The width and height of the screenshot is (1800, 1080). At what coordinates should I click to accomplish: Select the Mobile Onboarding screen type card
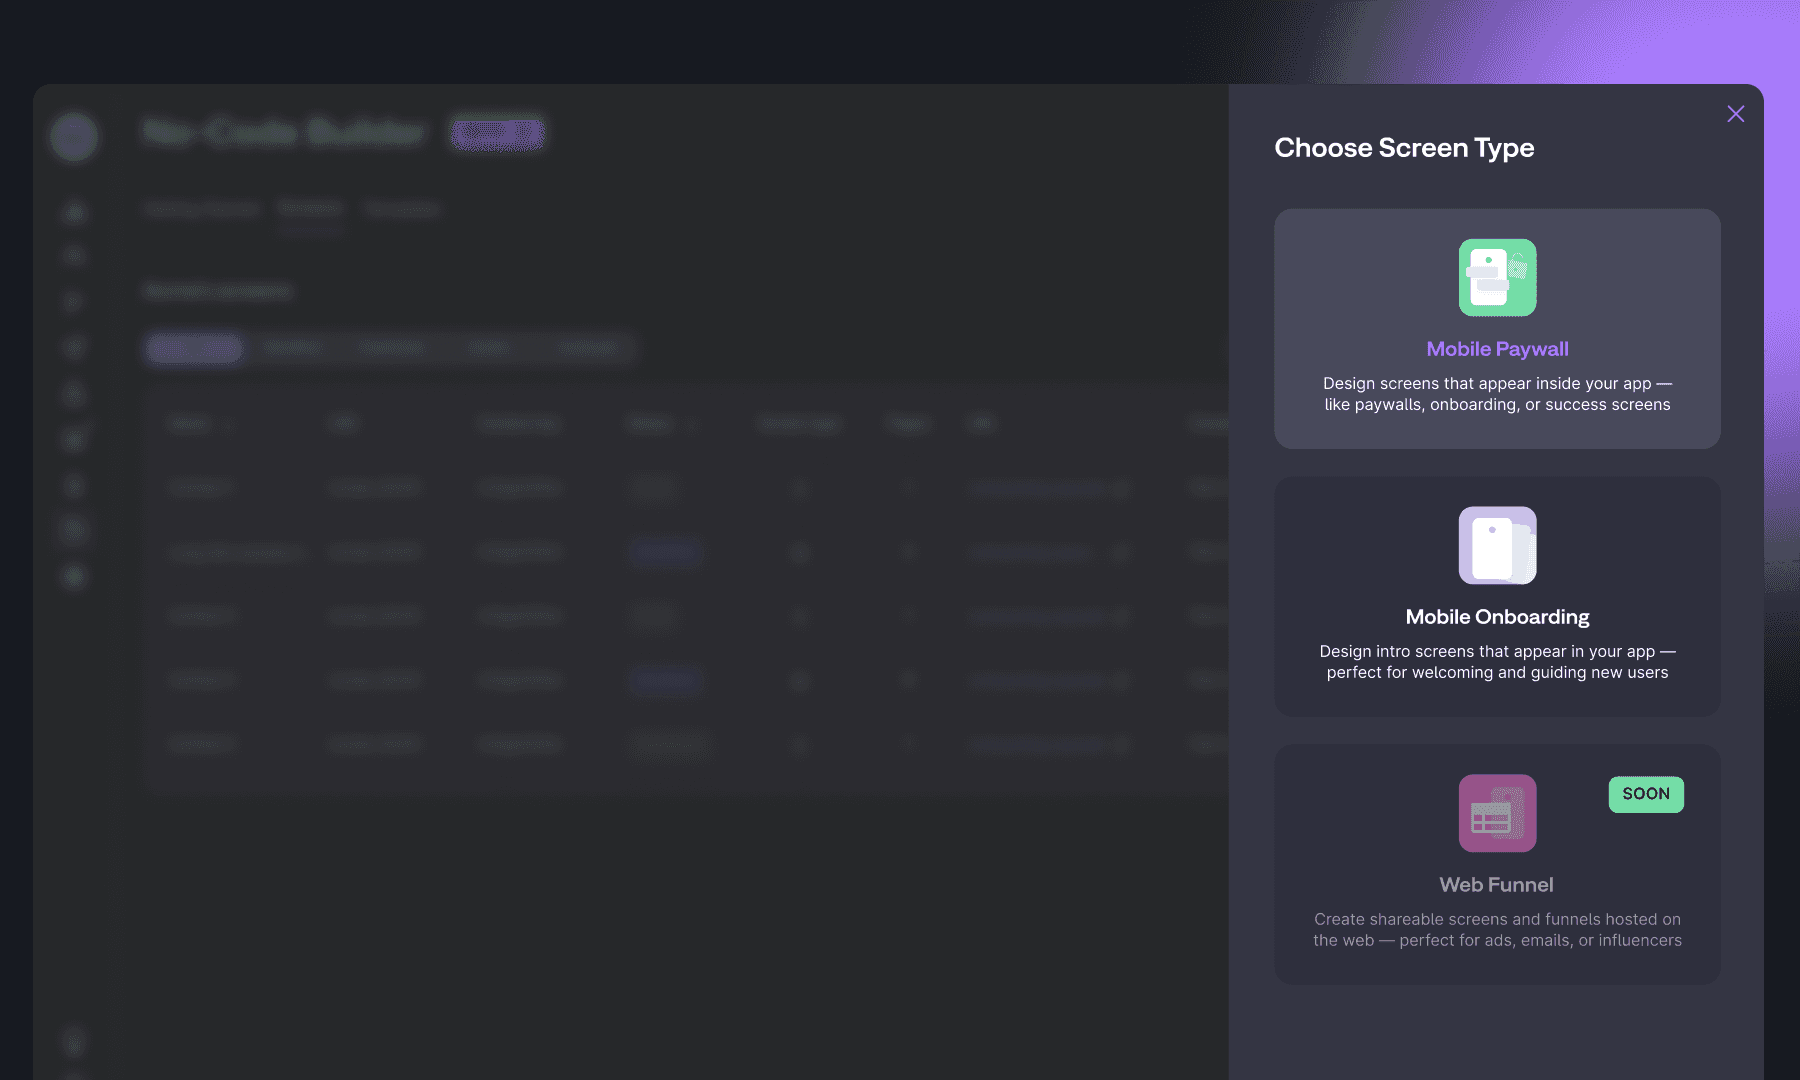[x=1497, y=598]
